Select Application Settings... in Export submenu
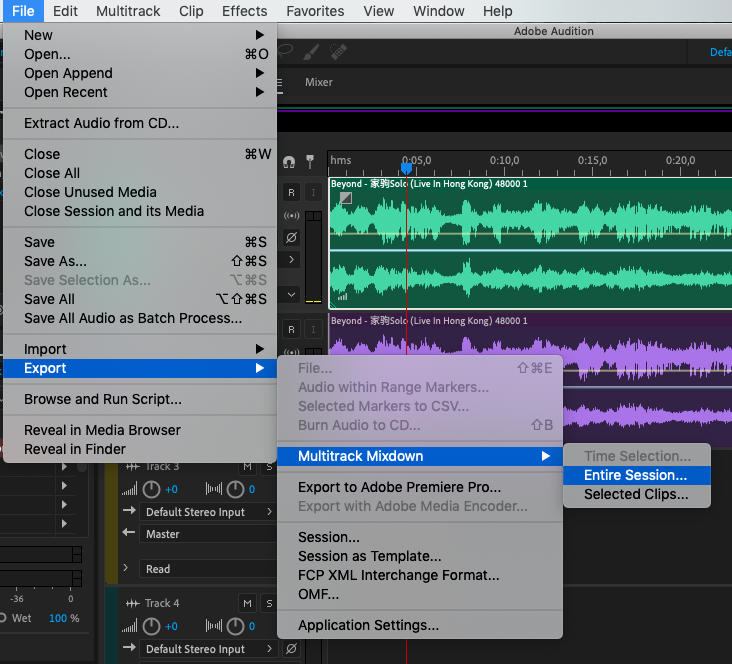This screenshot has width=732, height=664. point(368,625)
